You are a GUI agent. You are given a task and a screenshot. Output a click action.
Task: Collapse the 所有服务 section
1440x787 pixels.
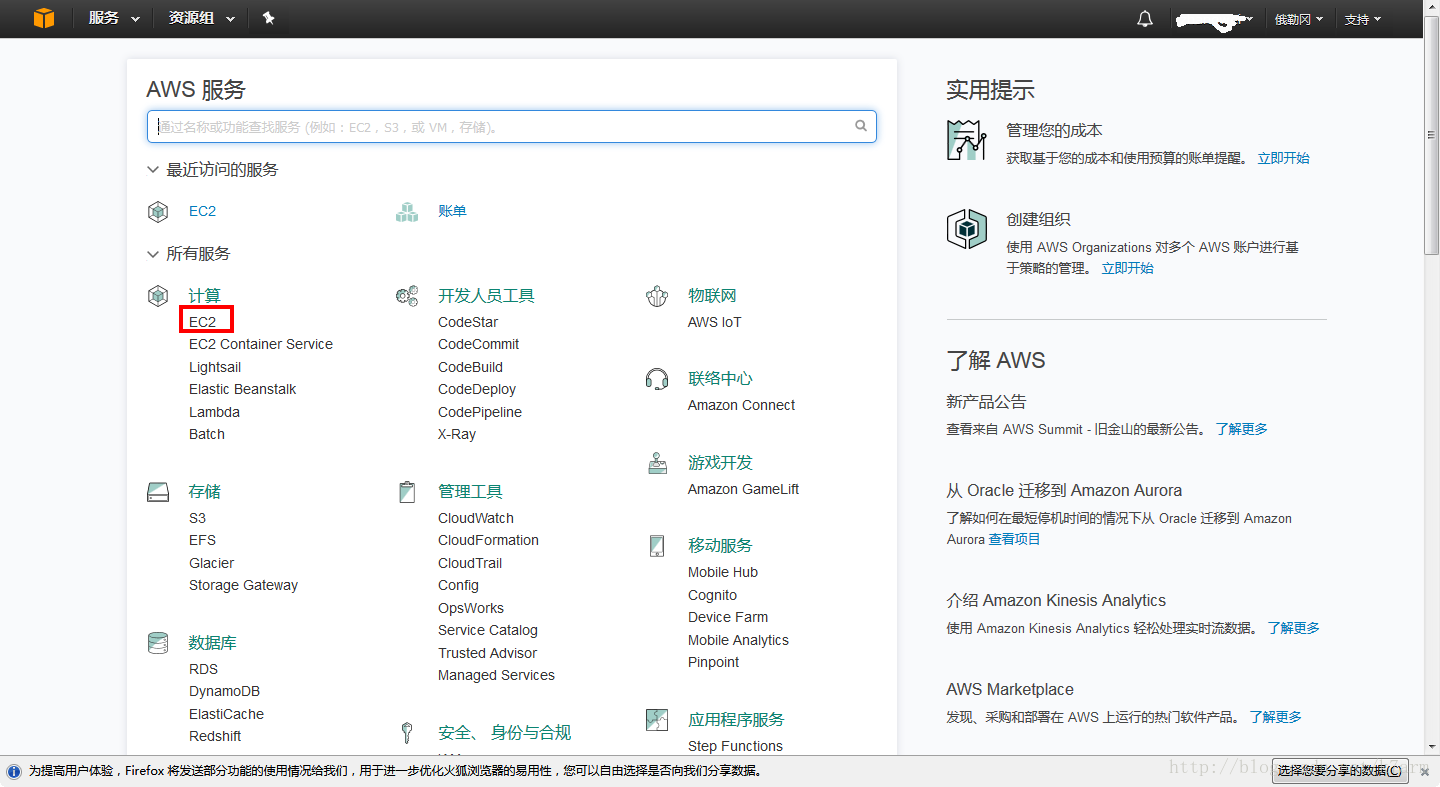point(188,254)
